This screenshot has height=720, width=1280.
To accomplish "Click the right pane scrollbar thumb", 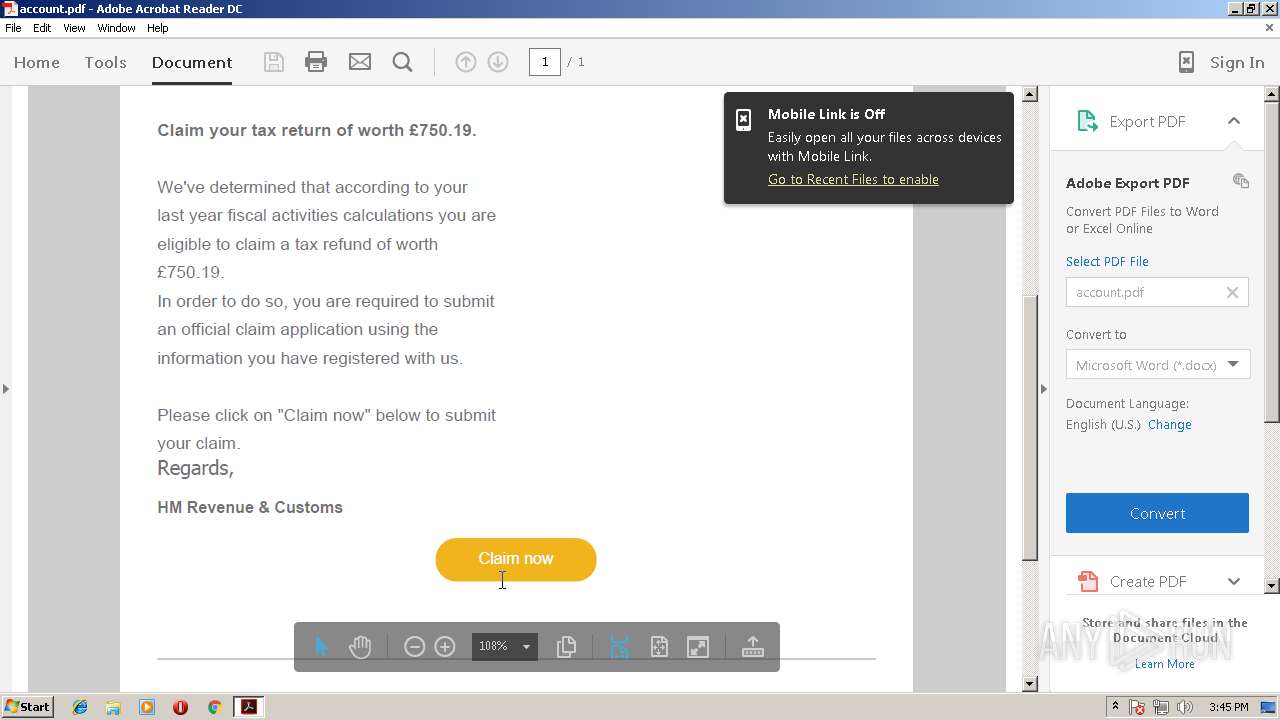I will point(1272,262).
